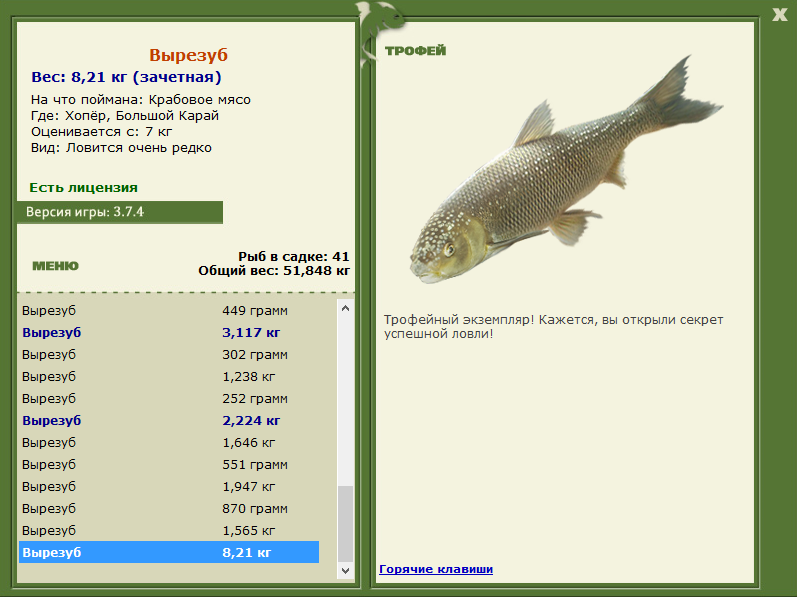Select the bold Вырезуб 3,117 кг row

pos(168,332)
